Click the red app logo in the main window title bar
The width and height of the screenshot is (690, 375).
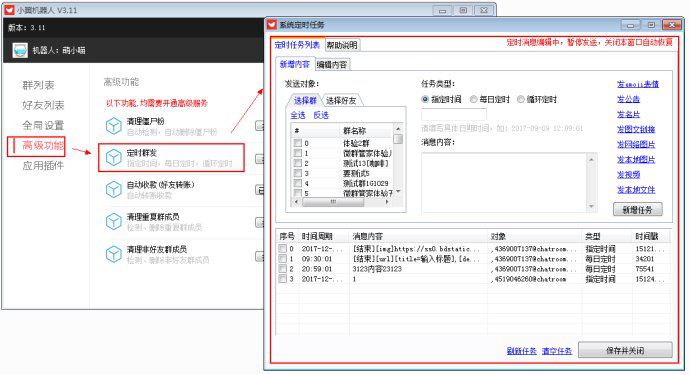point(9,10)
